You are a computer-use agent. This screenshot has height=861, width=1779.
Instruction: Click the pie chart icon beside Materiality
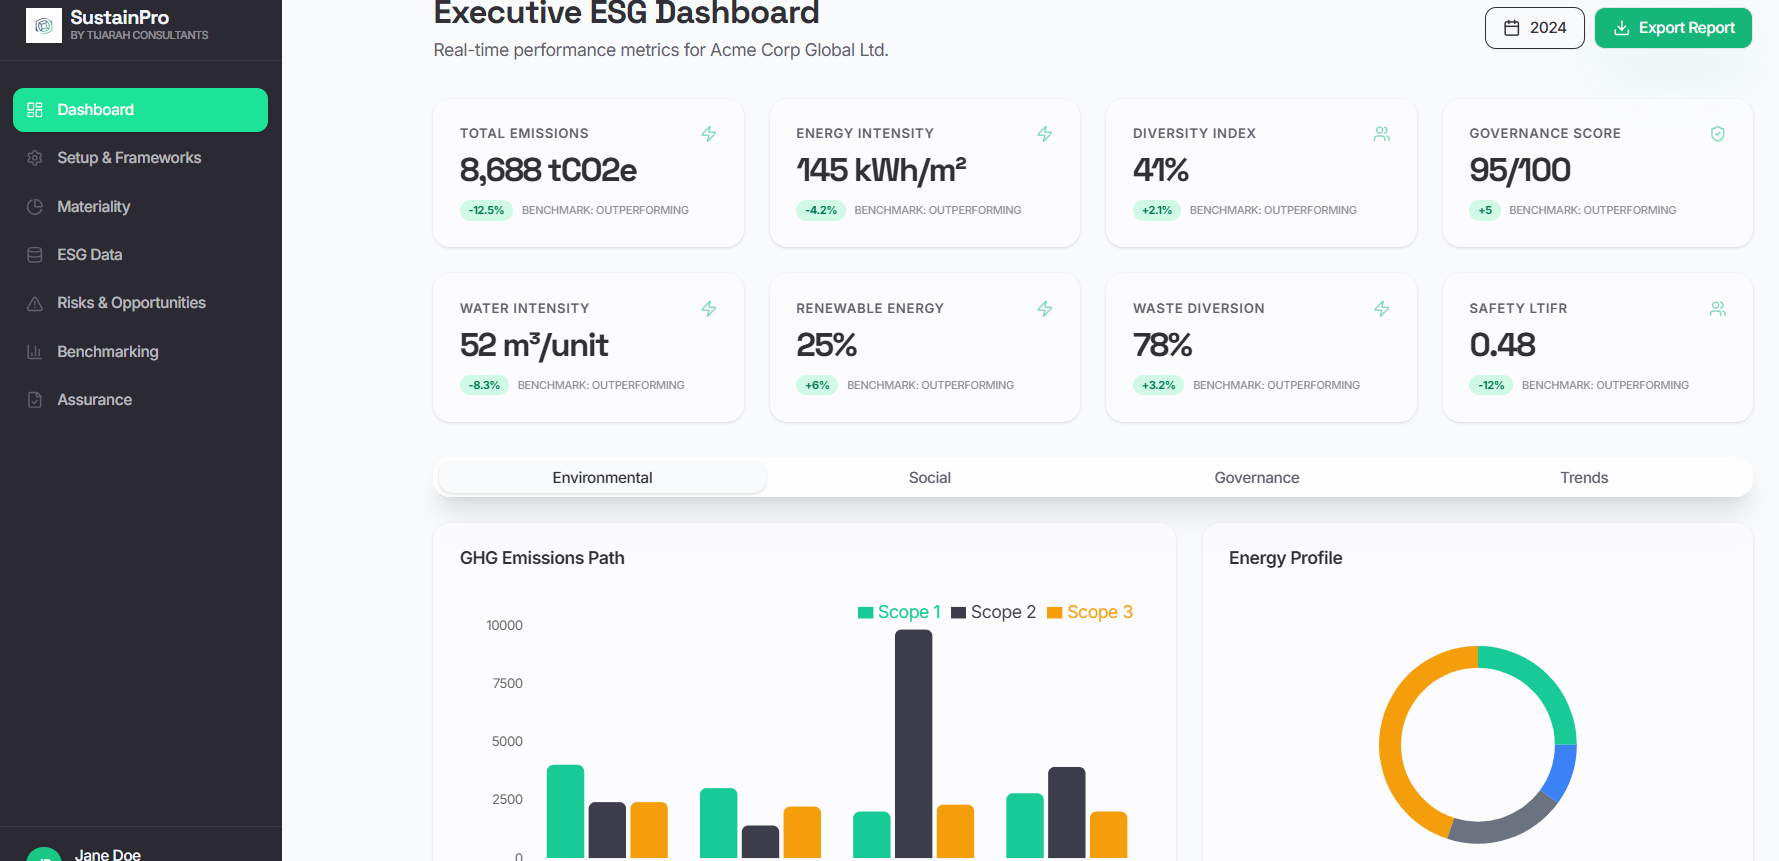(x=35, y=206)
